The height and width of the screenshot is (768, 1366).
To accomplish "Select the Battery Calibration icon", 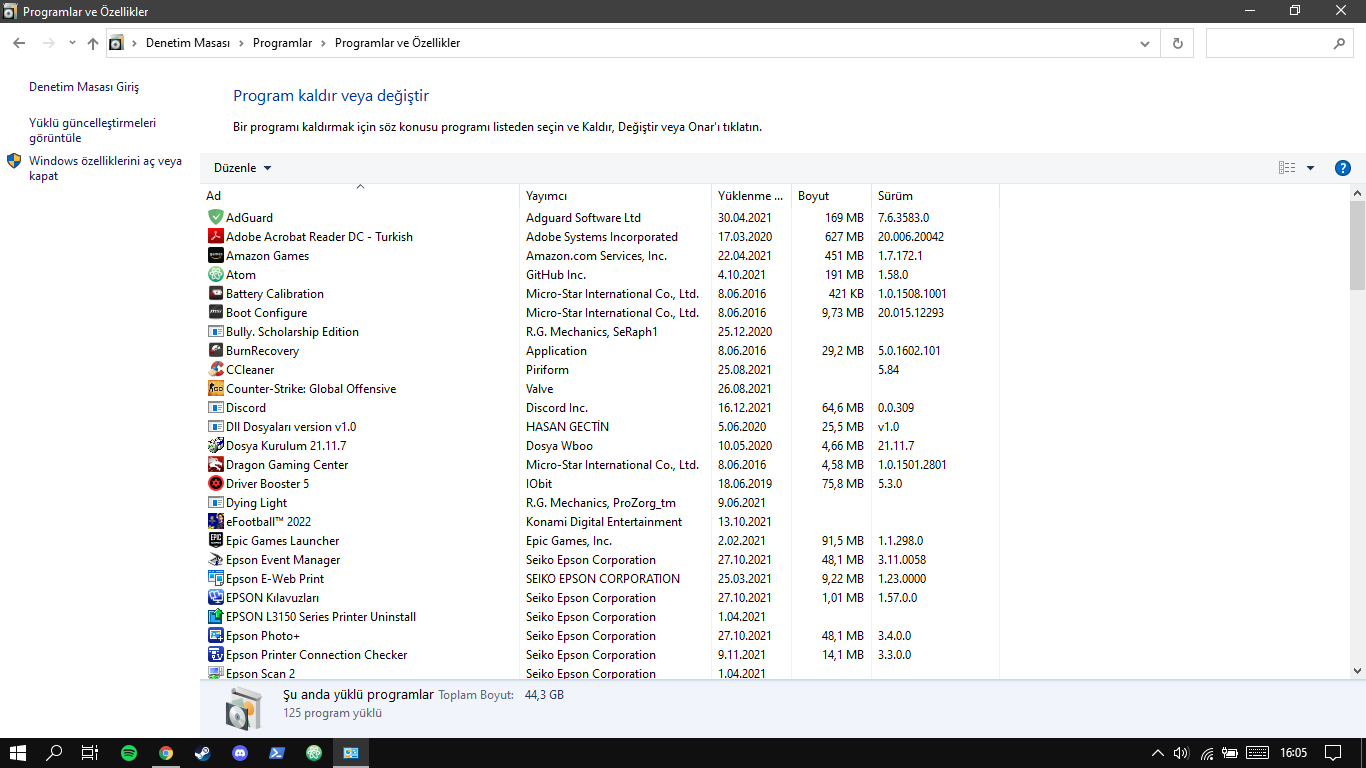I will (x=215, y=293).
